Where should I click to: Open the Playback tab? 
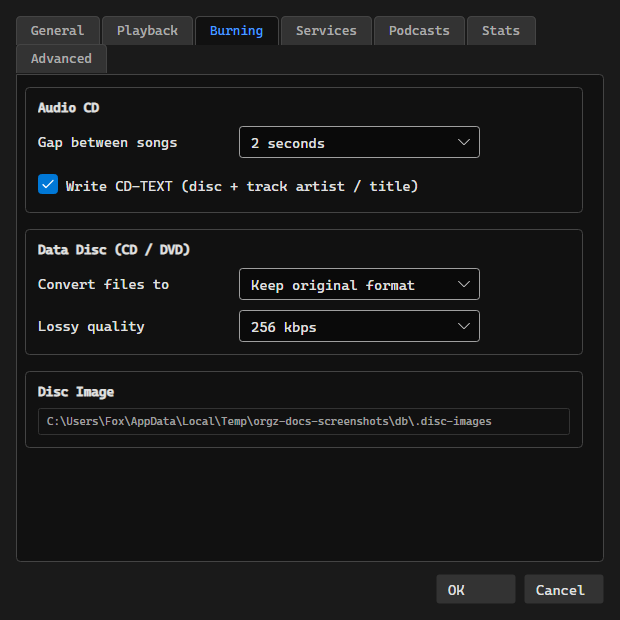click(147, 30)
